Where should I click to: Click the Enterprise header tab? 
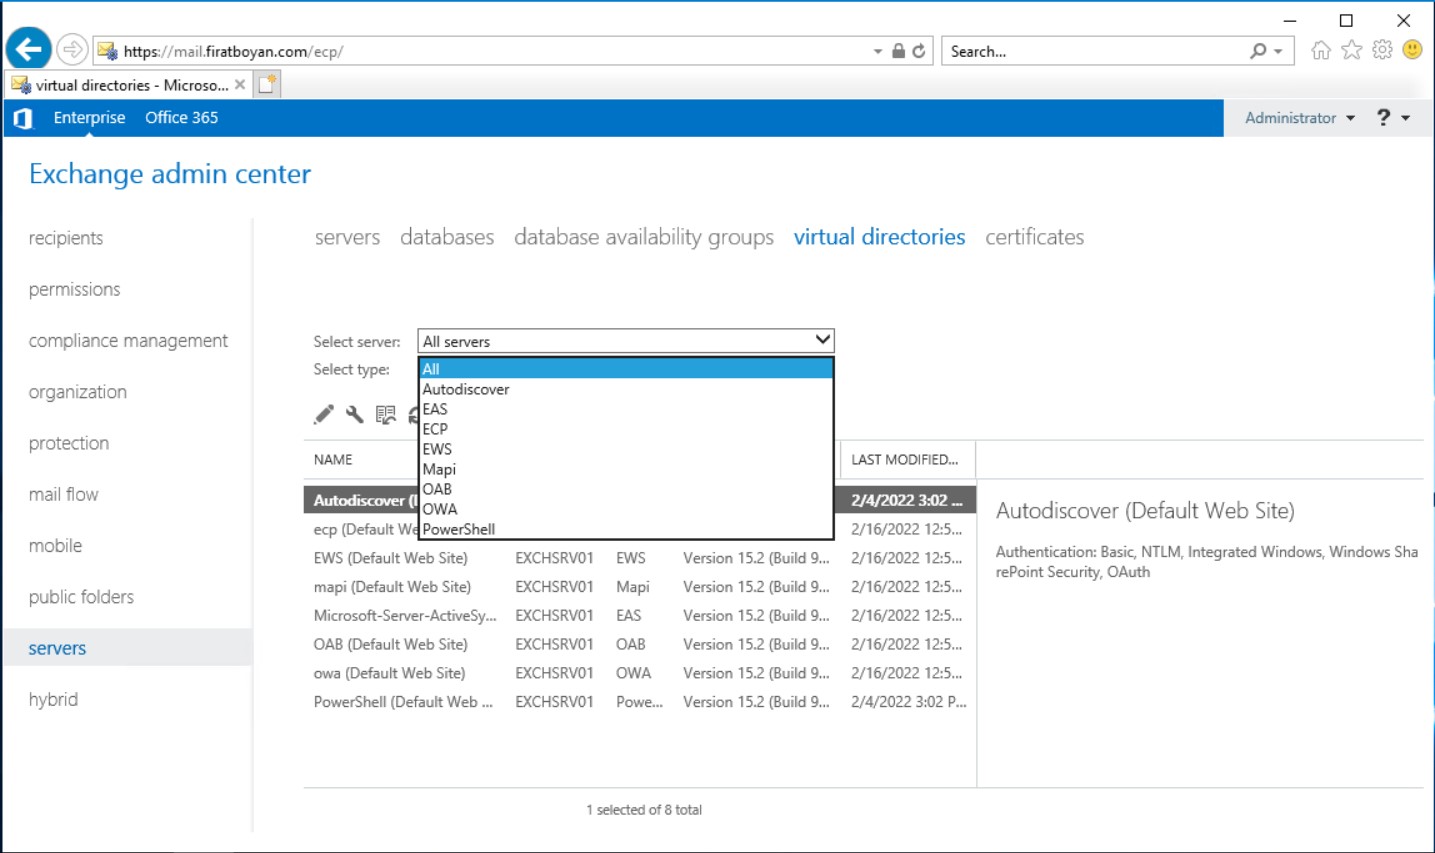89,118
